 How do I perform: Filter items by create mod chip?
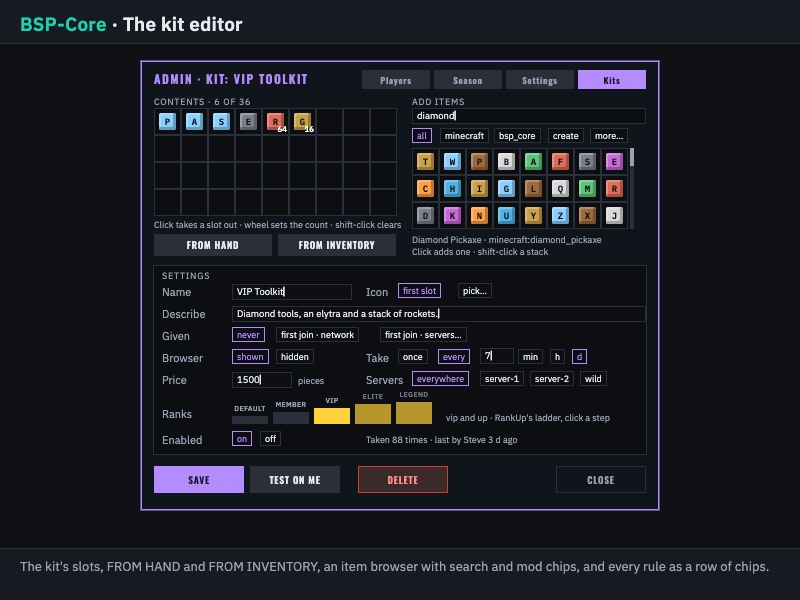566,136
